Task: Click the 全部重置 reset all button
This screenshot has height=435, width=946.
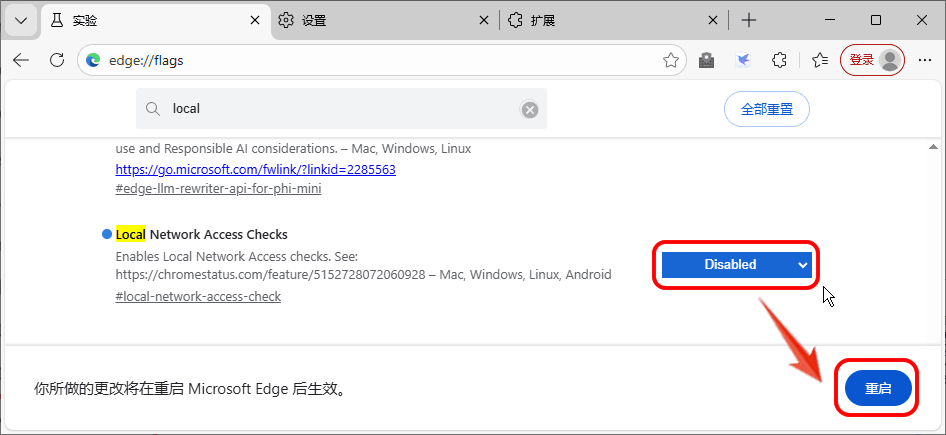Action: (766, 109)
